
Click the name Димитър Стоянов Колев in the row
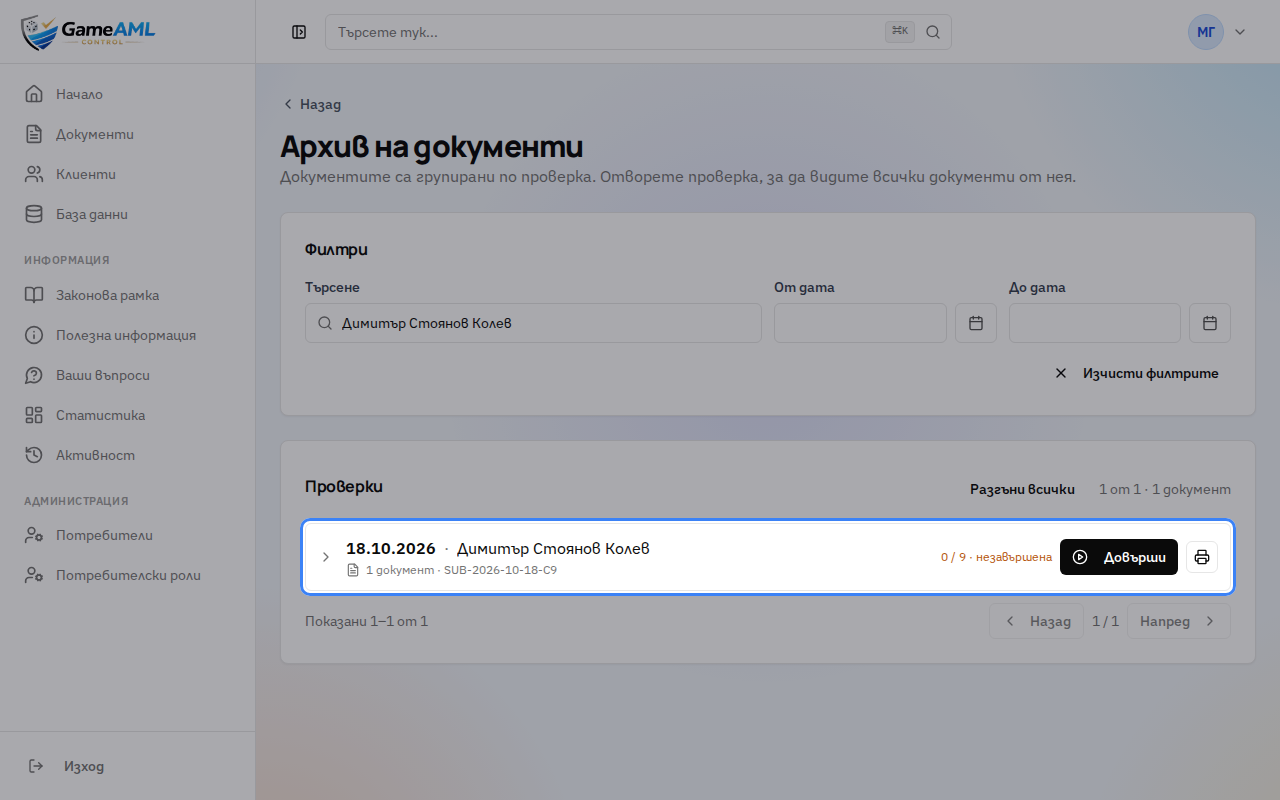tap(553, 548)
